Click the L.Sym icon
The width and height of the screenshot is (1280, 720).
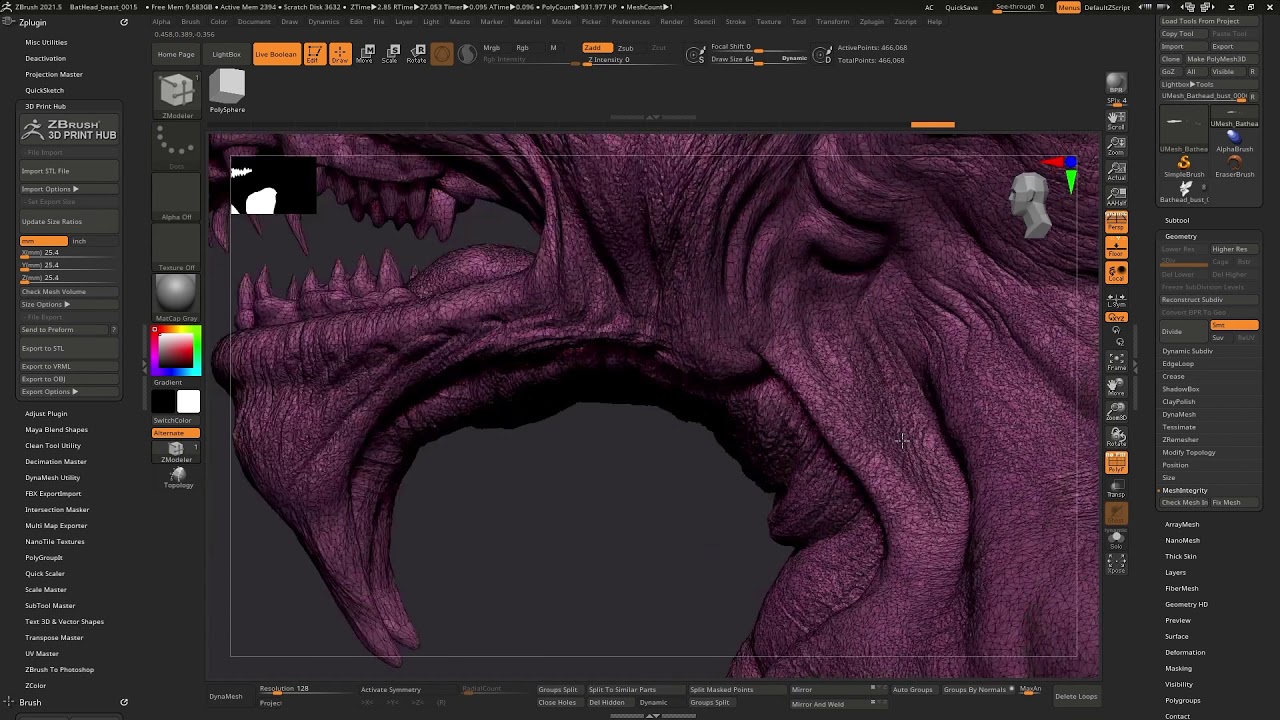(x=1116, y=299)
